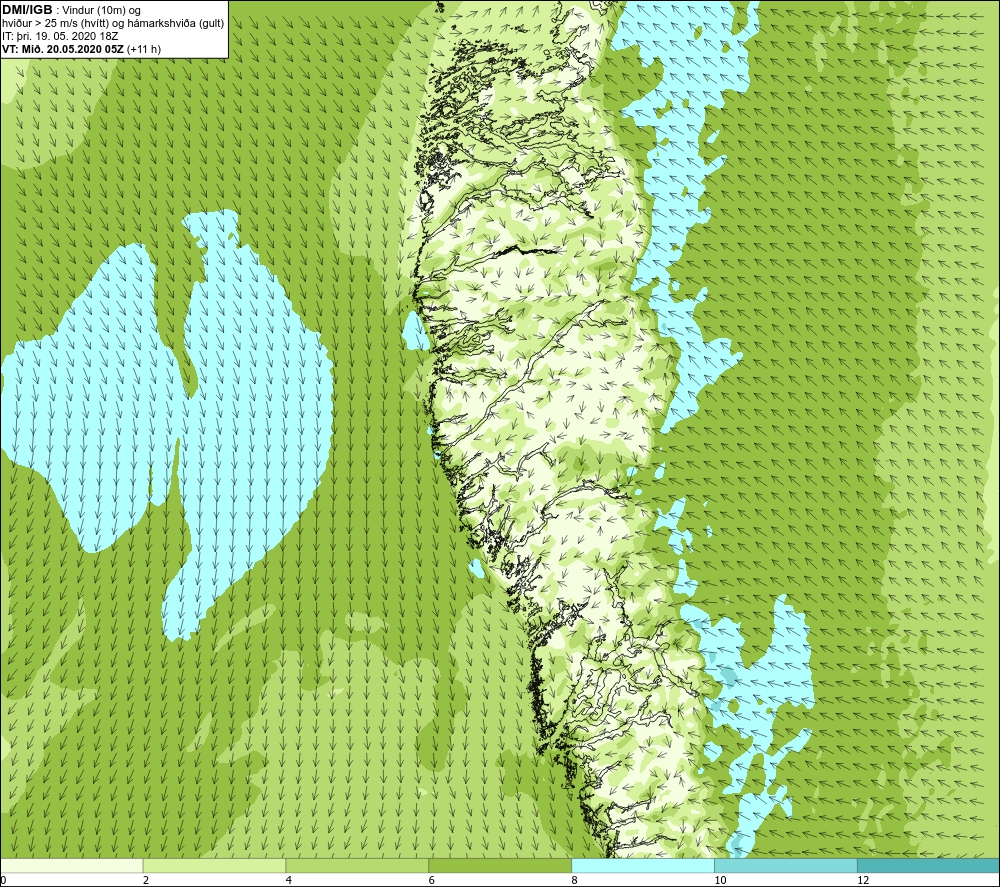This screenshot has height=887, width=1000.
Task: Click the 6–8 m/s dark green legend swatch
Action: [500, 865]
